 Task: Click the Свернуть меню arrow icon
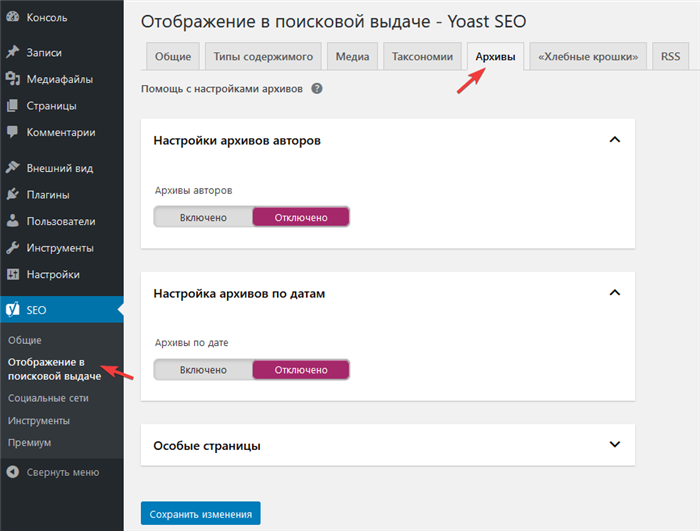[13, 472]
